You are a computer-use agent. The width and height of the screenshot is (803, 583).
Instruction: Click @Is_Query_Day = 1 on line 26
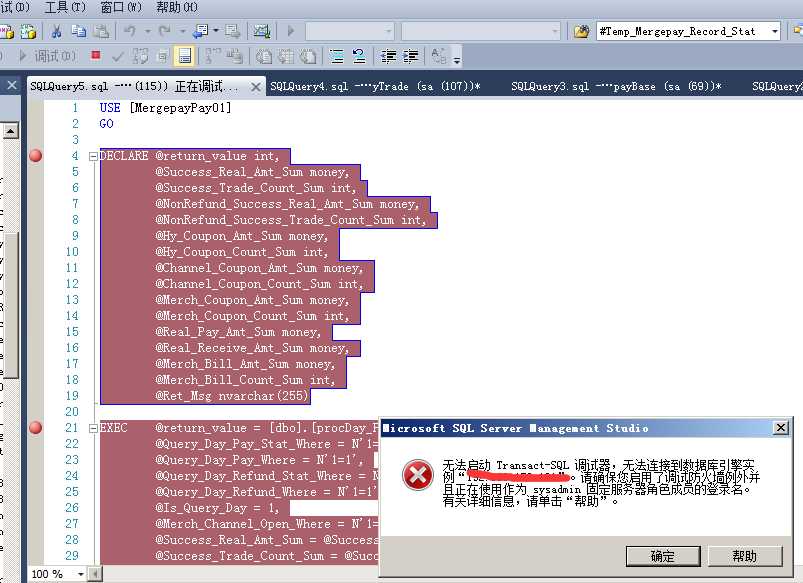pos(217,508)
